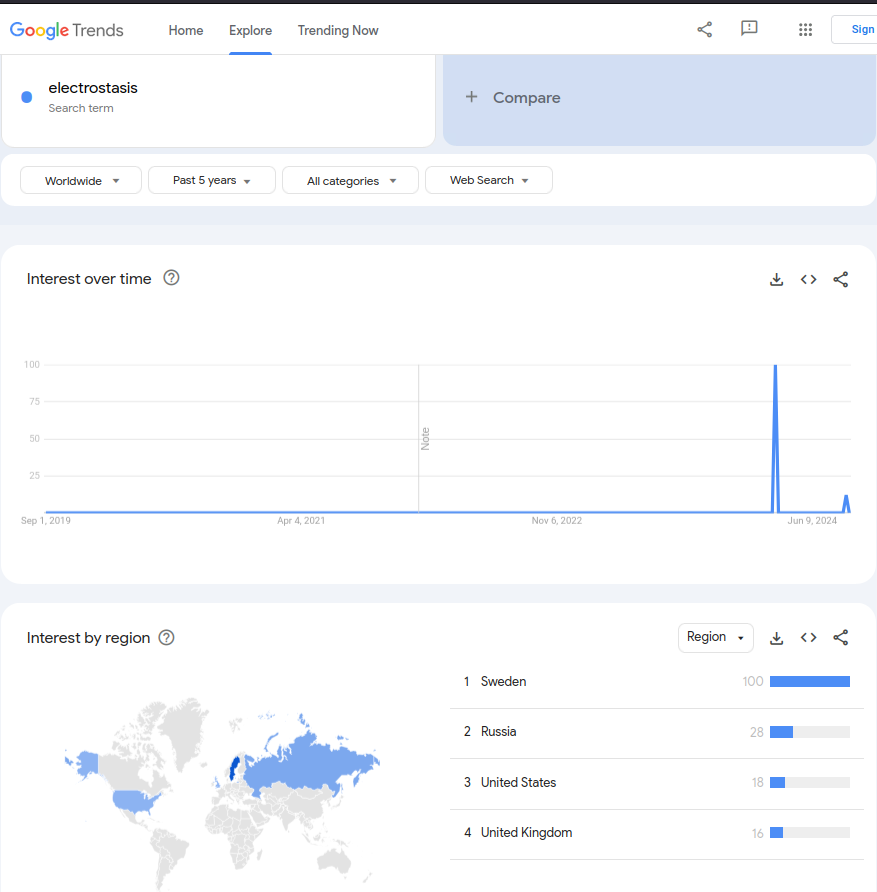Viewport: 877px width, 892px height.
Task: Click the tall peak in the trend chart
Action: pos(775,438)
